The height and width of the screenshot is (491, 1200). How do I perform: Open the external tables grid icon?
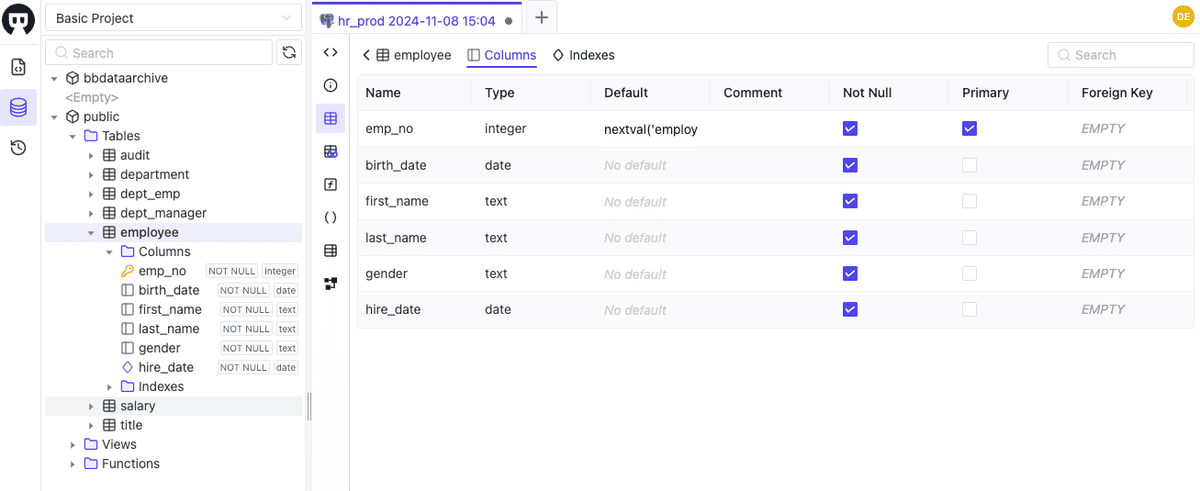click(330, 250)
